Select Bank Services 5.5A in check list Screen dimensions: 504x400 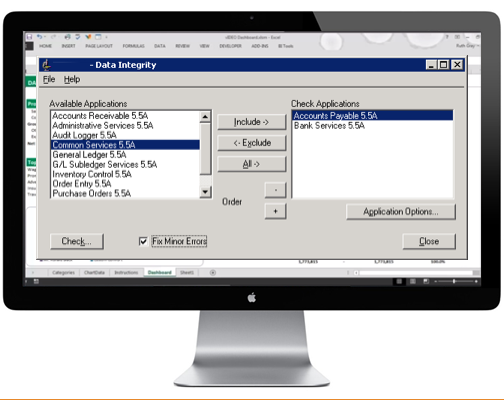(x=329, y=126)
